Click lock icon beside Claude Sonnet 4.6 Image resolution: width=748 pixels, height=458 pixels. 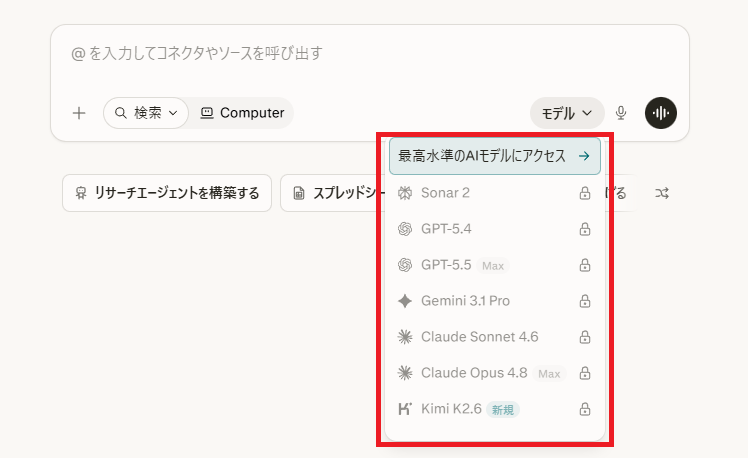point(585,337)
